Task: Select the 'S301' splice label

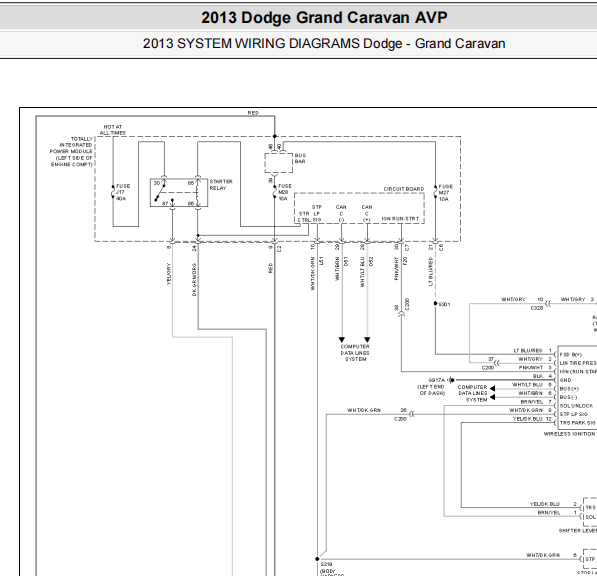Action: [444, 304]
